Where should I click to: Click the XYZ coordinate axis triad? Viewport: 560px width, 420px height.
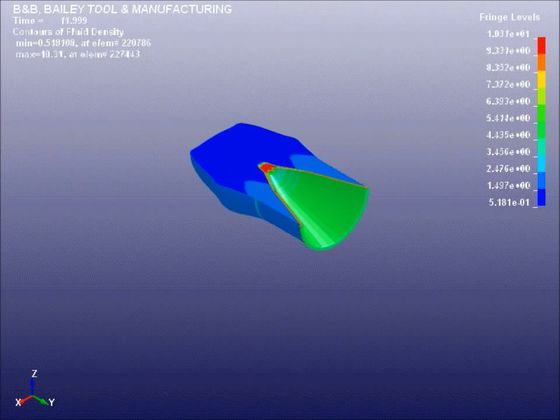tap(34, 389)
